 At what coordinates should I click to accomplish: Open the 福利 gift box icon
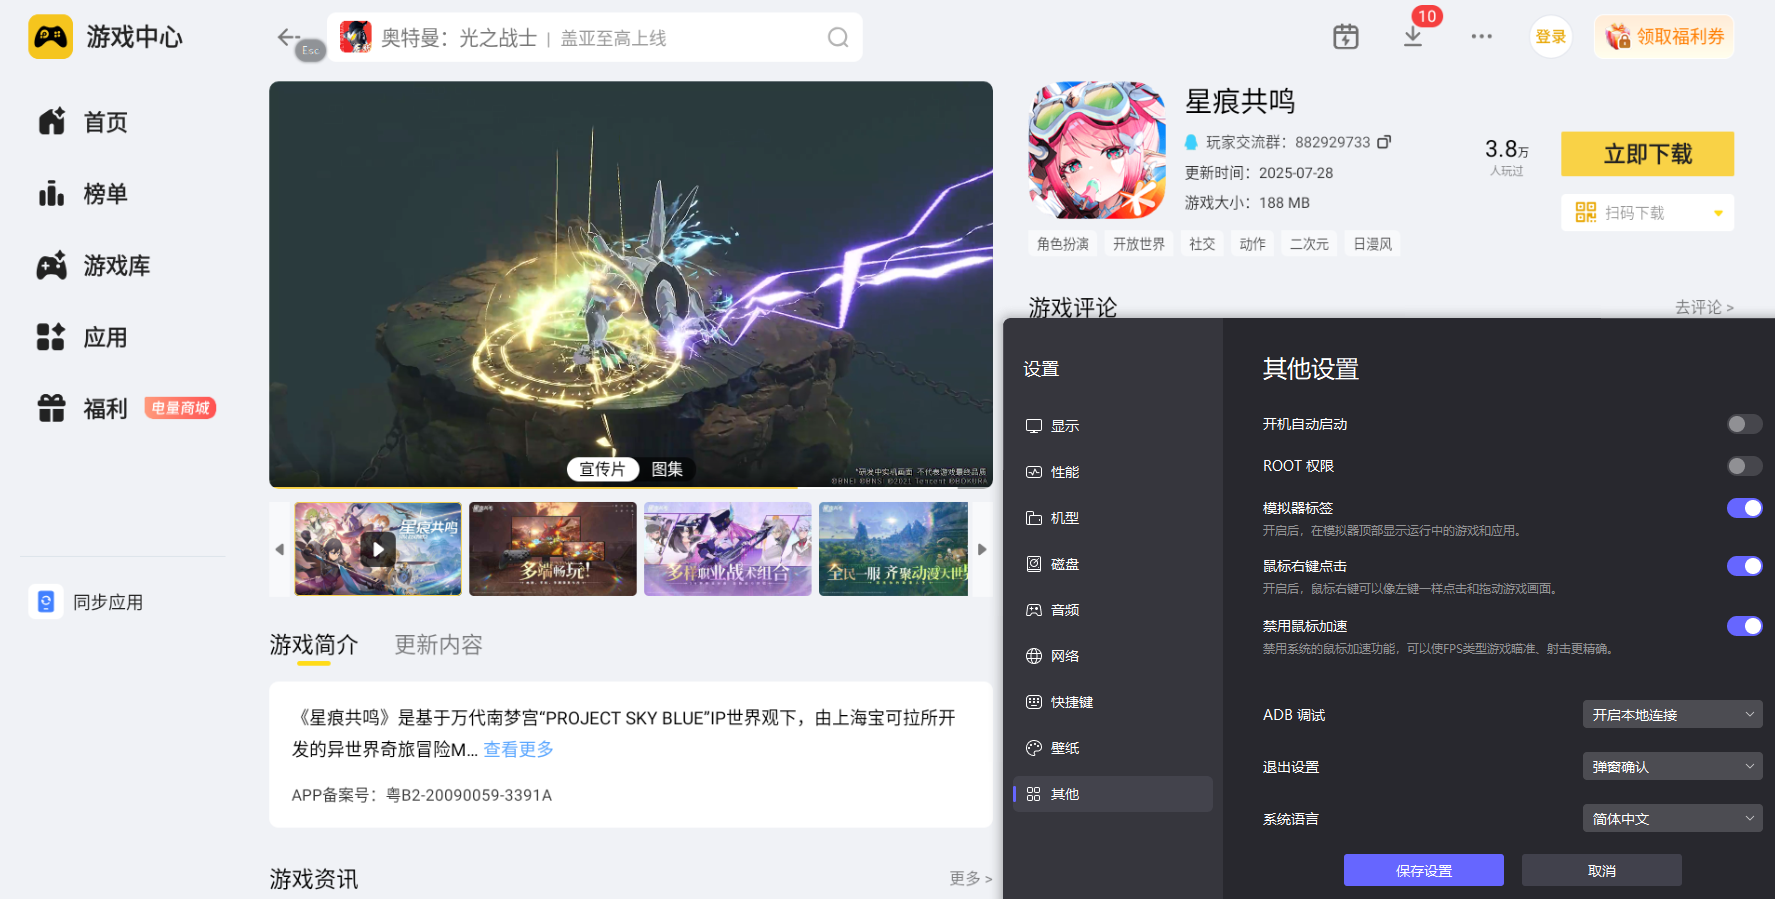[51, 409]
